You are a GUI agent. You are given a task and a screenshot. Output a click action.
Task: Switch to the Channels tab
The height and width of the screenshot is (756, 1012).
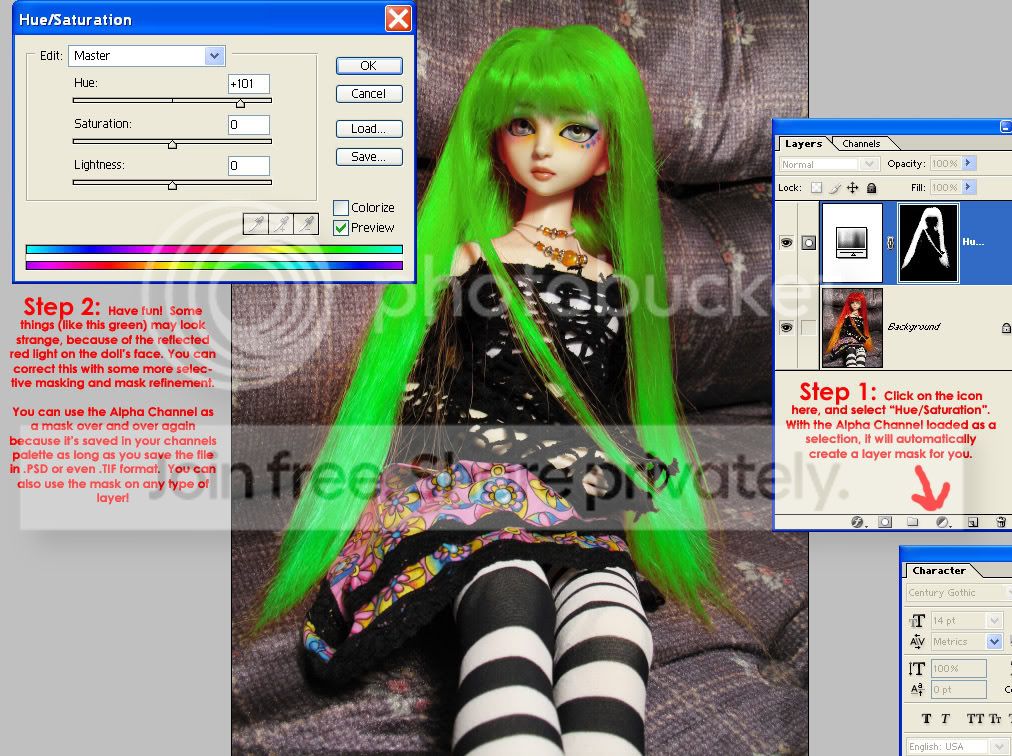[x=860, y=144]
